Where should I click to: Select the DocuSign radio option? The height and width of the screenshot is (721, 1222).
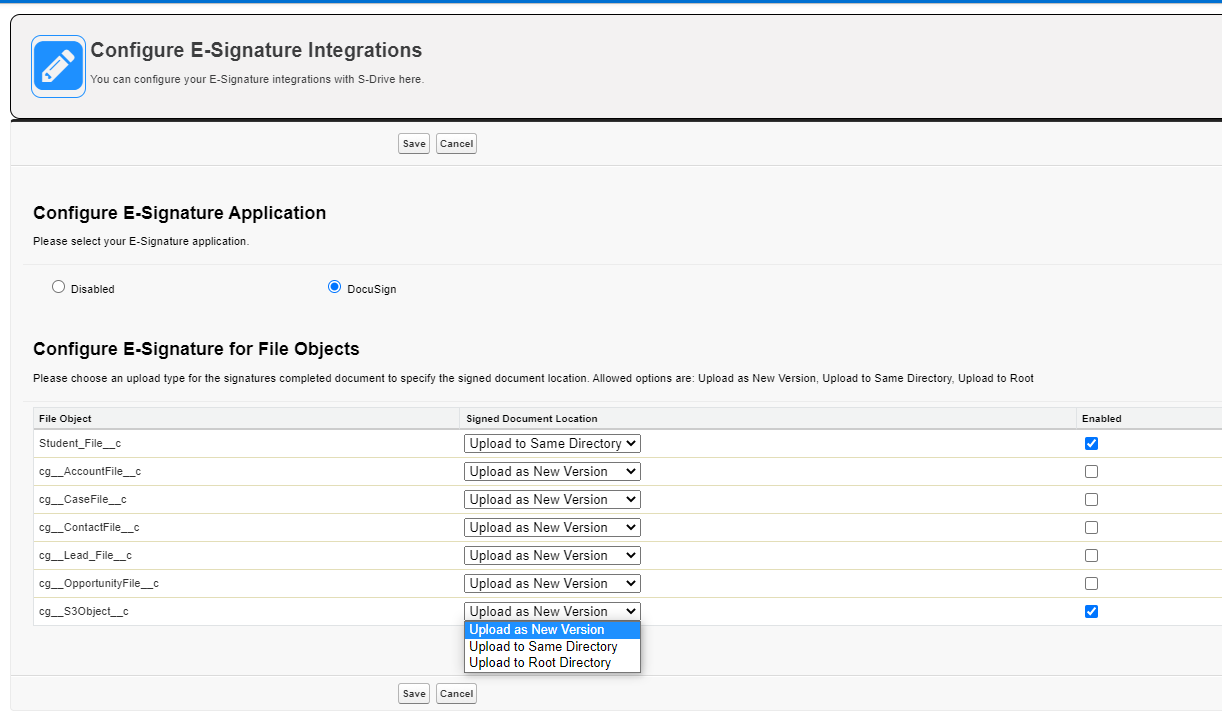coord(334,287)
